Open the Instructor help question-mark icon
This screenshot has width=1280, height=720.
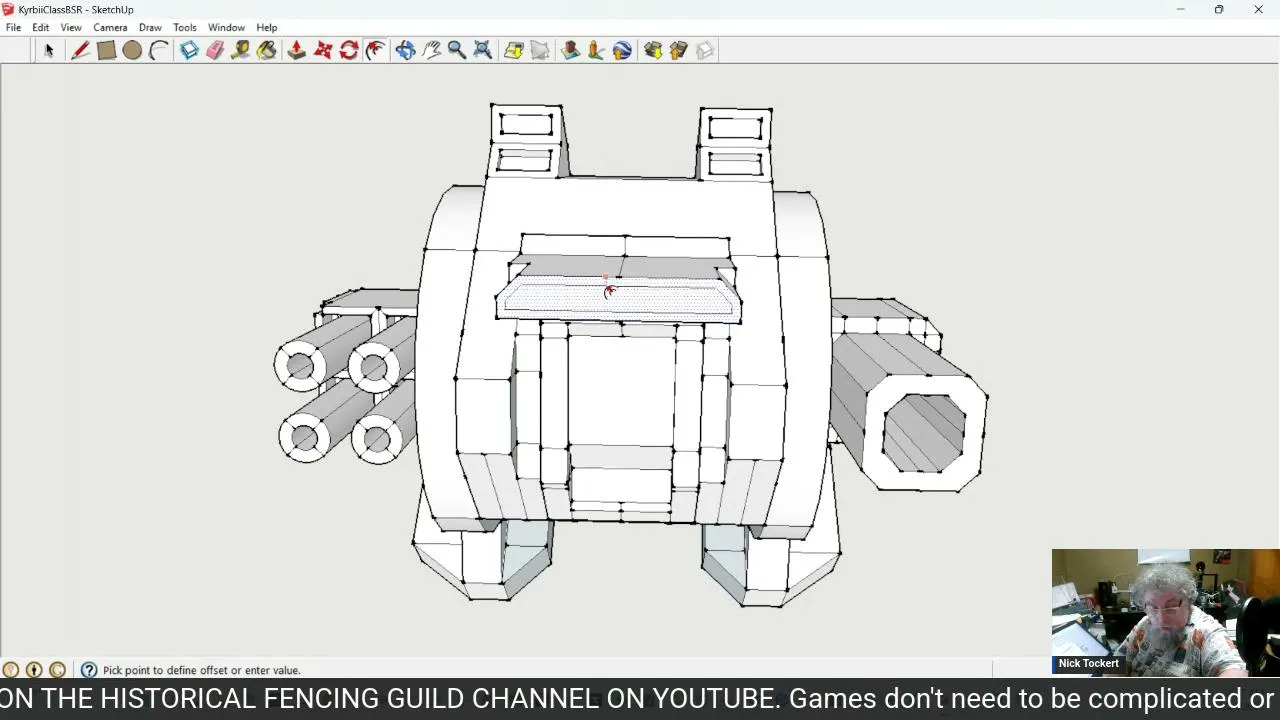coord(89,670)
